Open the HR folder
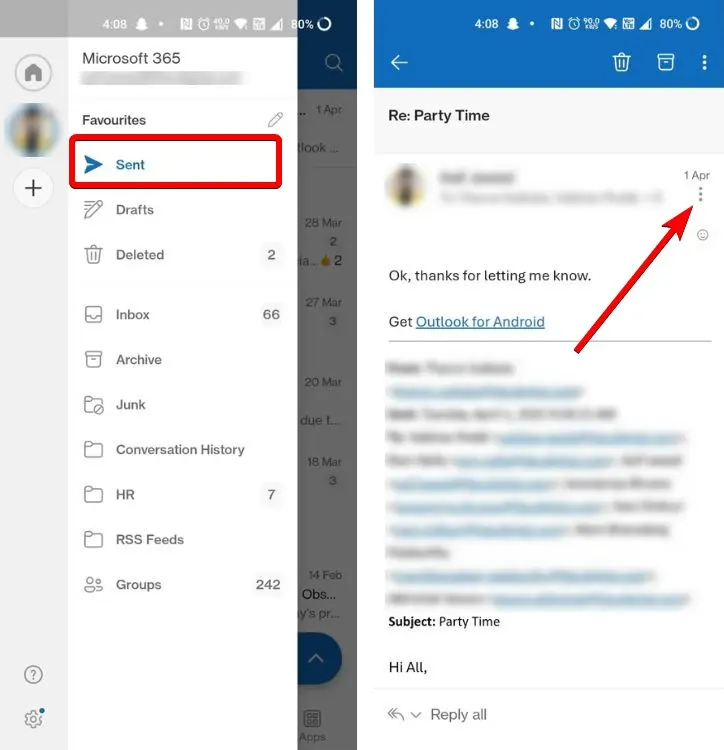724x750 pixels. [x=183, y=494]
